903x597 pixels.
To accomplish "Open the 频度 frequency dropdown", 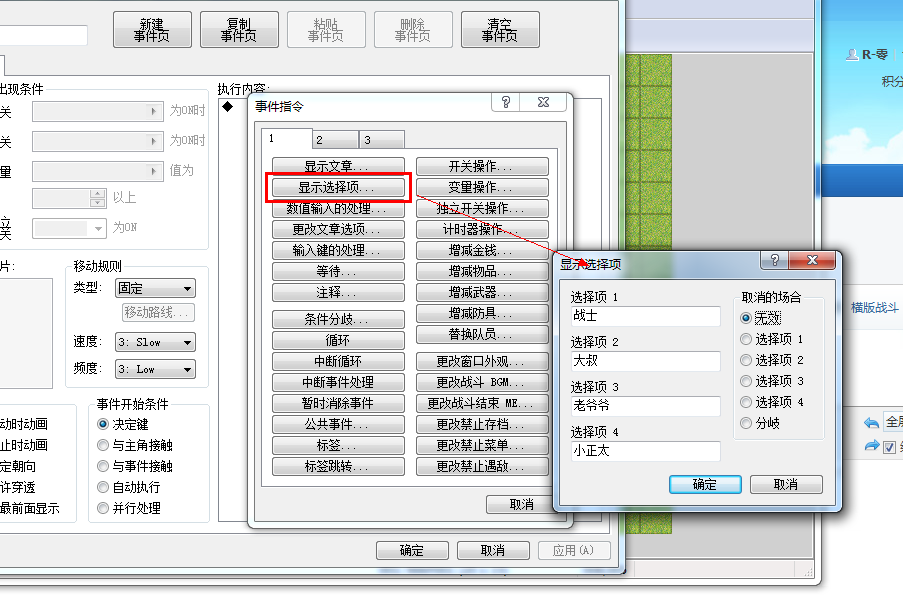I will 155,369.
